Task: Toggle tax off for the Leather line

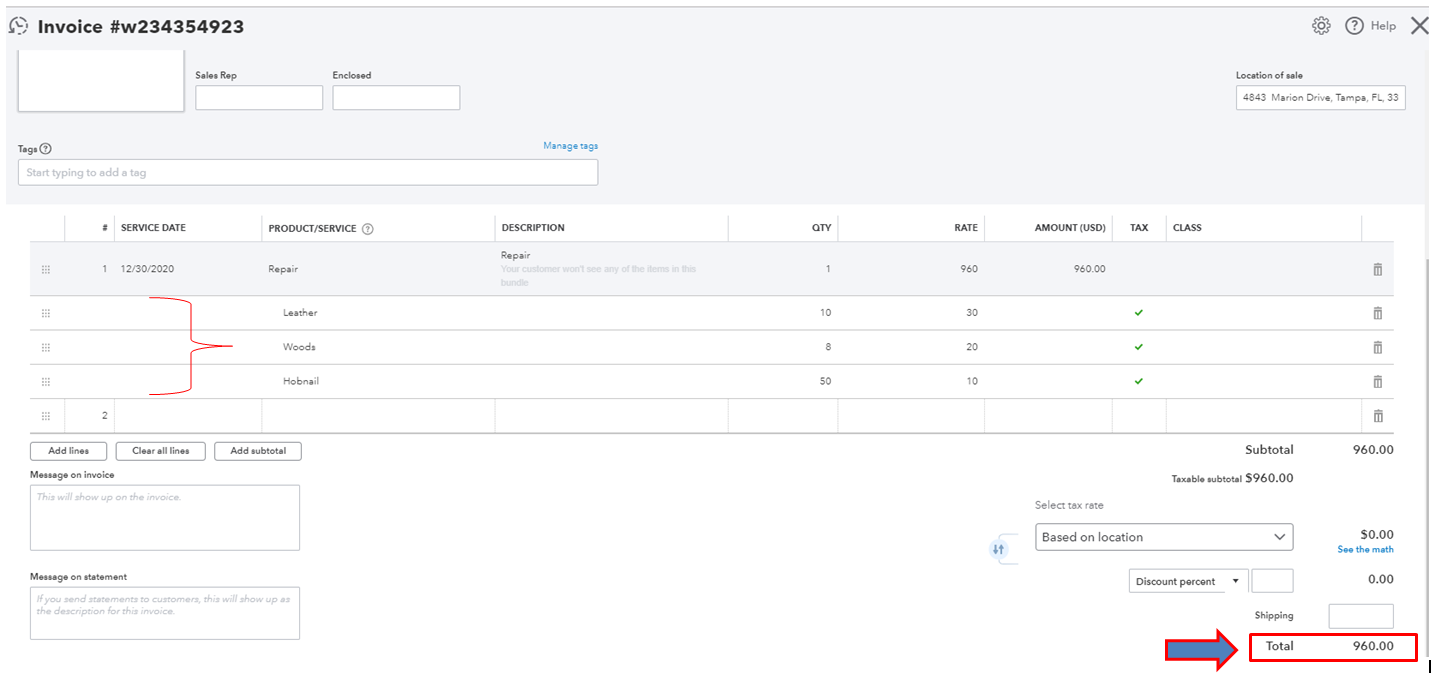Action: pyautogui.click(x=1138, y=312)
